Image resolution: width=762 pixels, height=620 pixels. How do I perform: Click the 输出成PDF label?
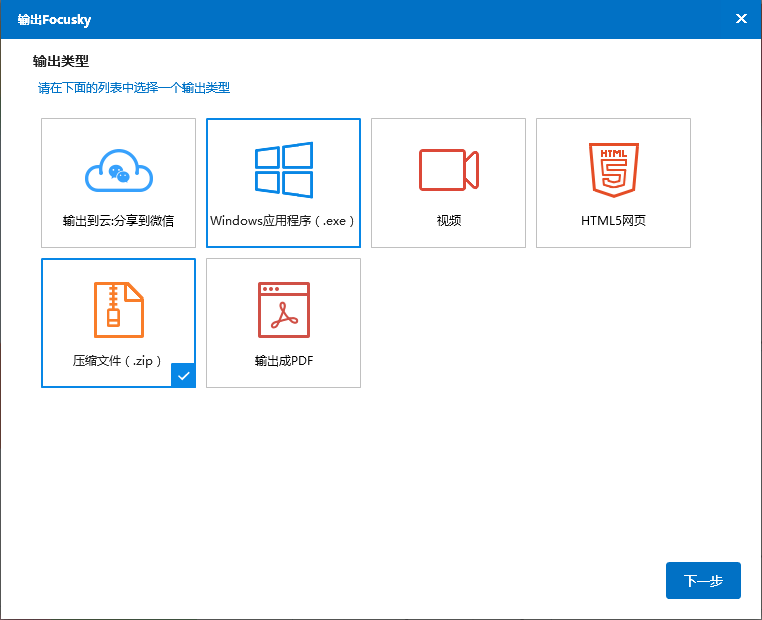(284, 361)
